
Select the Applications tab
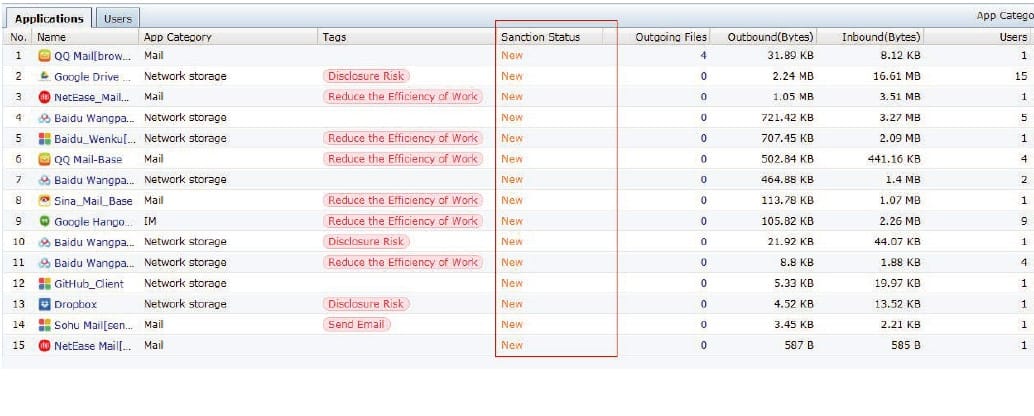coord(50,19)
